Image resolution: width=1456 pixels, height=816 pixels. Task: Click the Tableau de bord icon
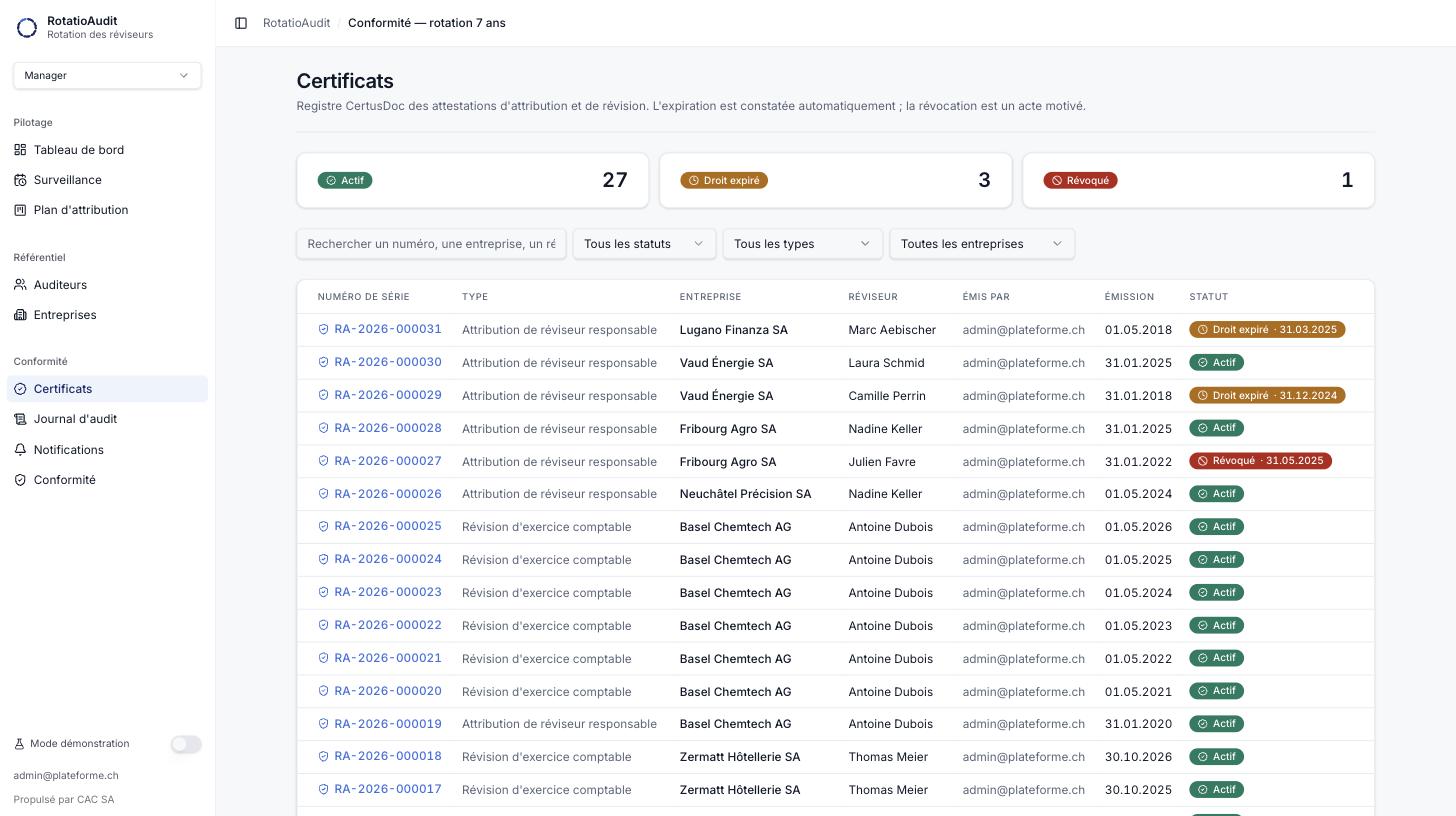20,150
